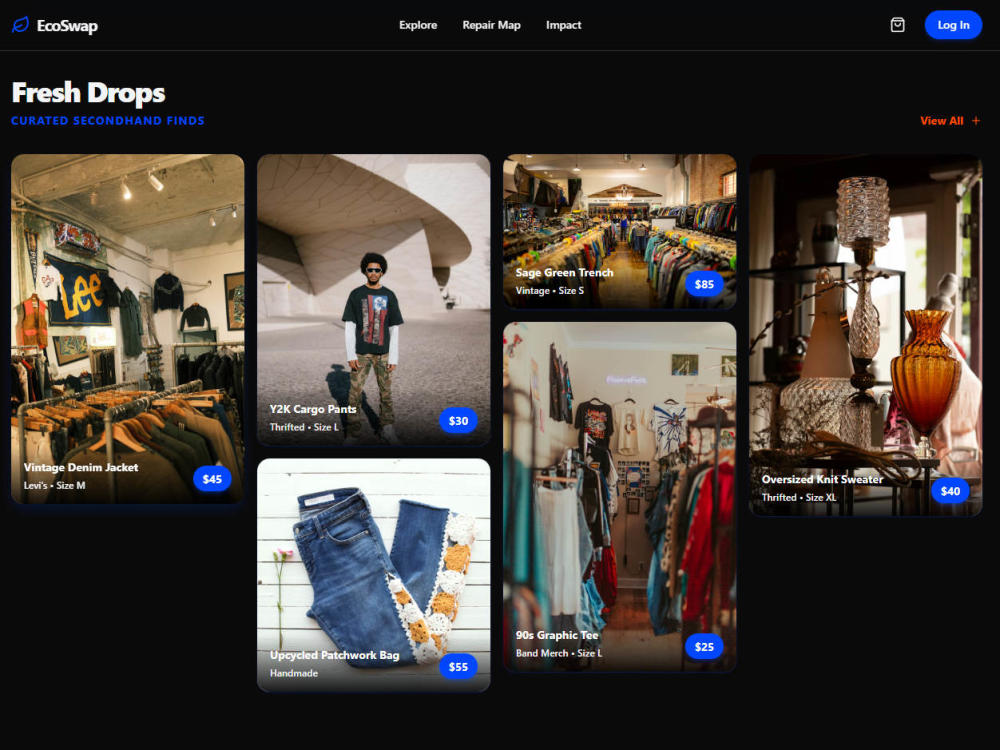
Task: Click the Fresh Drops heading
Action: pyautogui.click(x=89, y=92)
